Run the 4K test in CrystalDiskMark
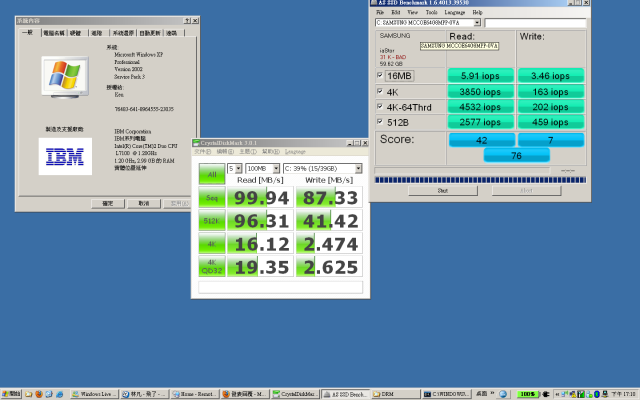This screenshot has width=640, height=400. pos(212,244)
